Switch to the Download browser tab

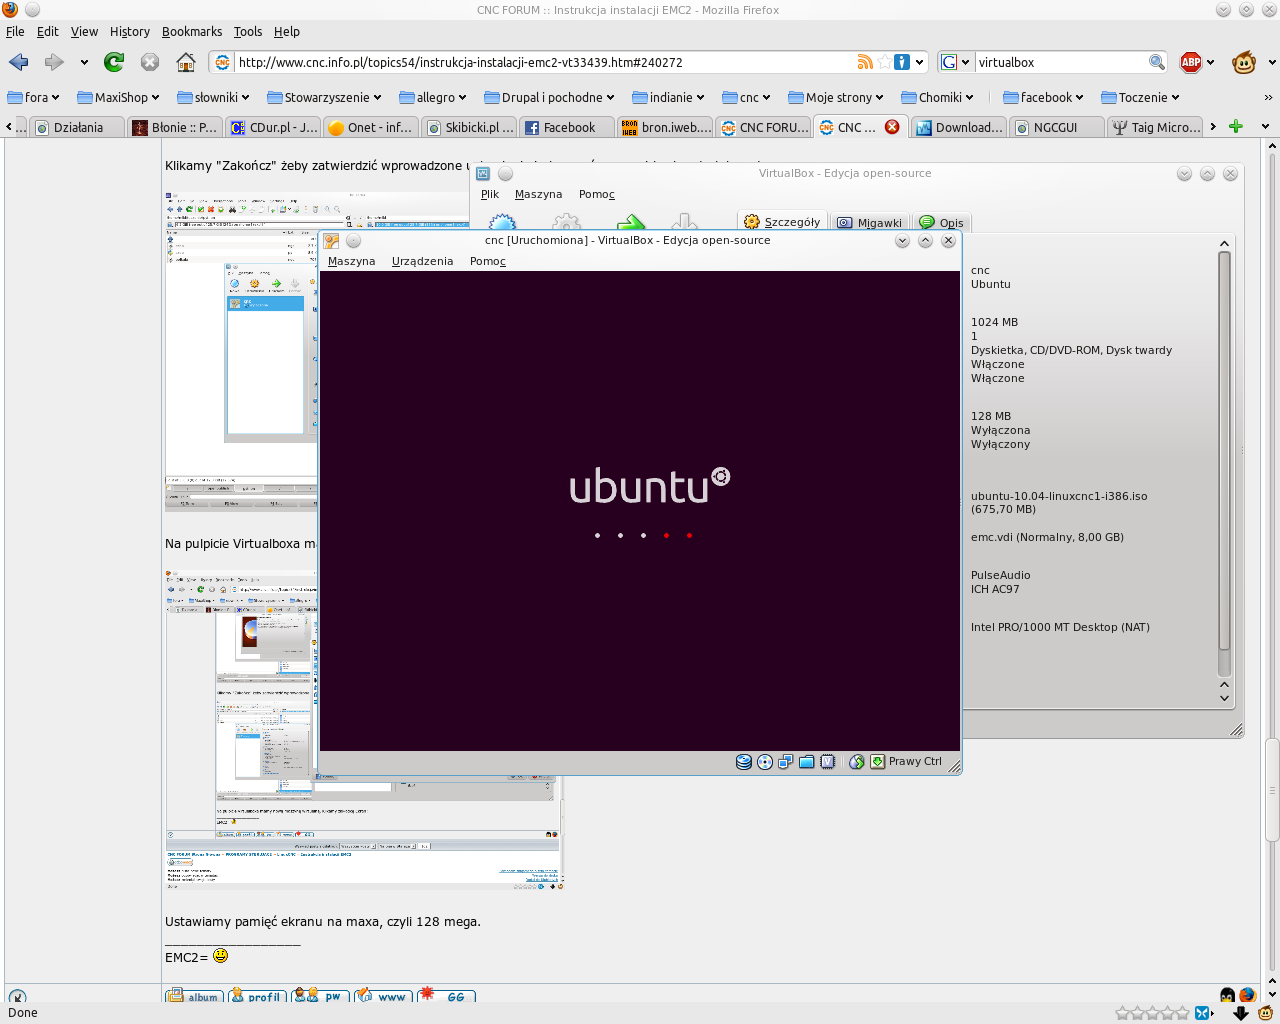click(960, 127)
